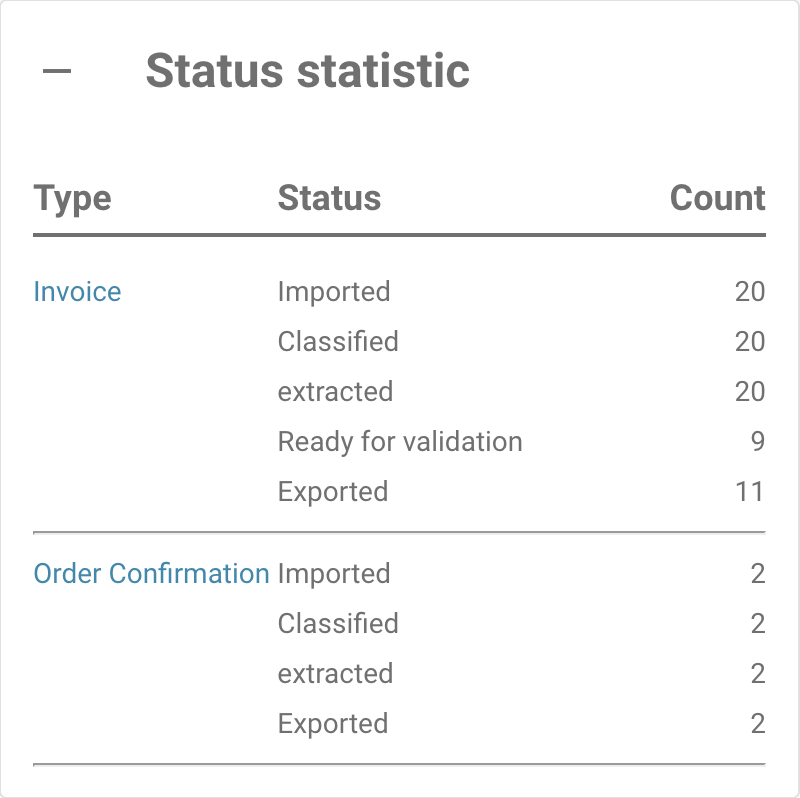800x798 pixels.
Task: Open the Order Confirmation type link
Action: pos(152,573)
